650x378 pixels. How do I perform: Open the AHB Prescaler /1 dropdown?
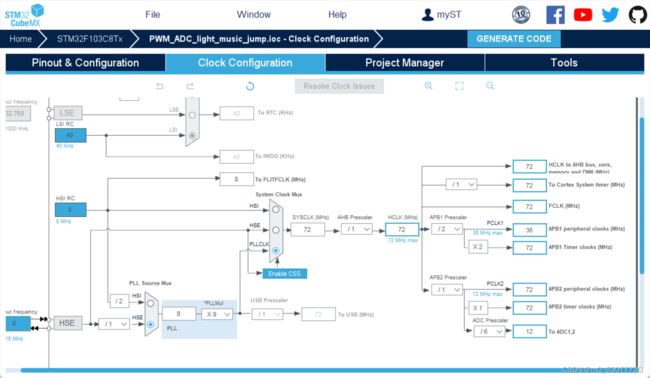point(357,229)
